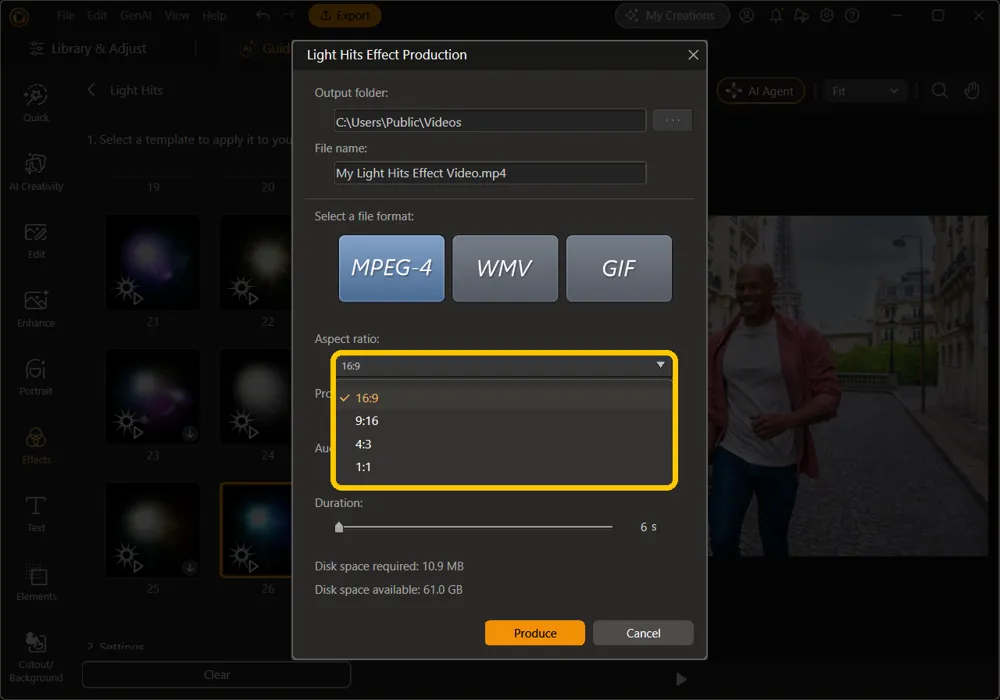Pick the GIF file format
Screen dimensions: 1000x700
pos(619,268)
